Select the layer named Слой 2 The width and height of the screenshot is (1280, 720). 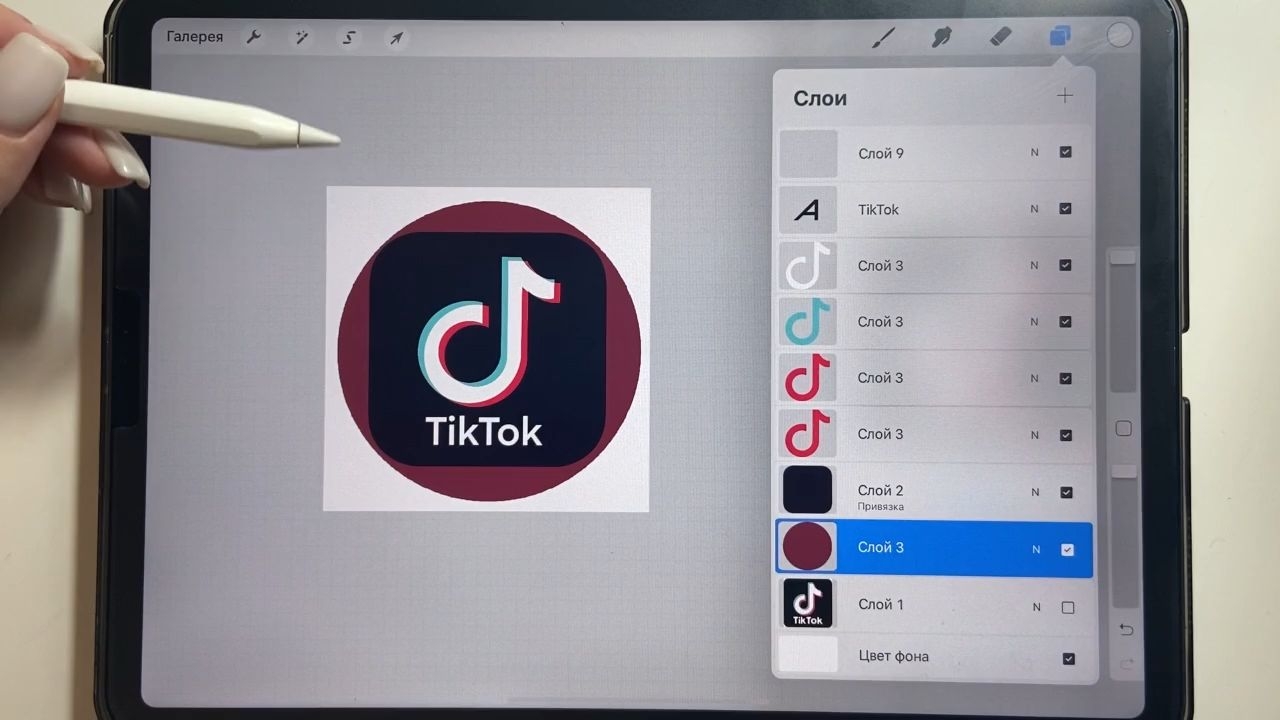click(x=881, y=490)
